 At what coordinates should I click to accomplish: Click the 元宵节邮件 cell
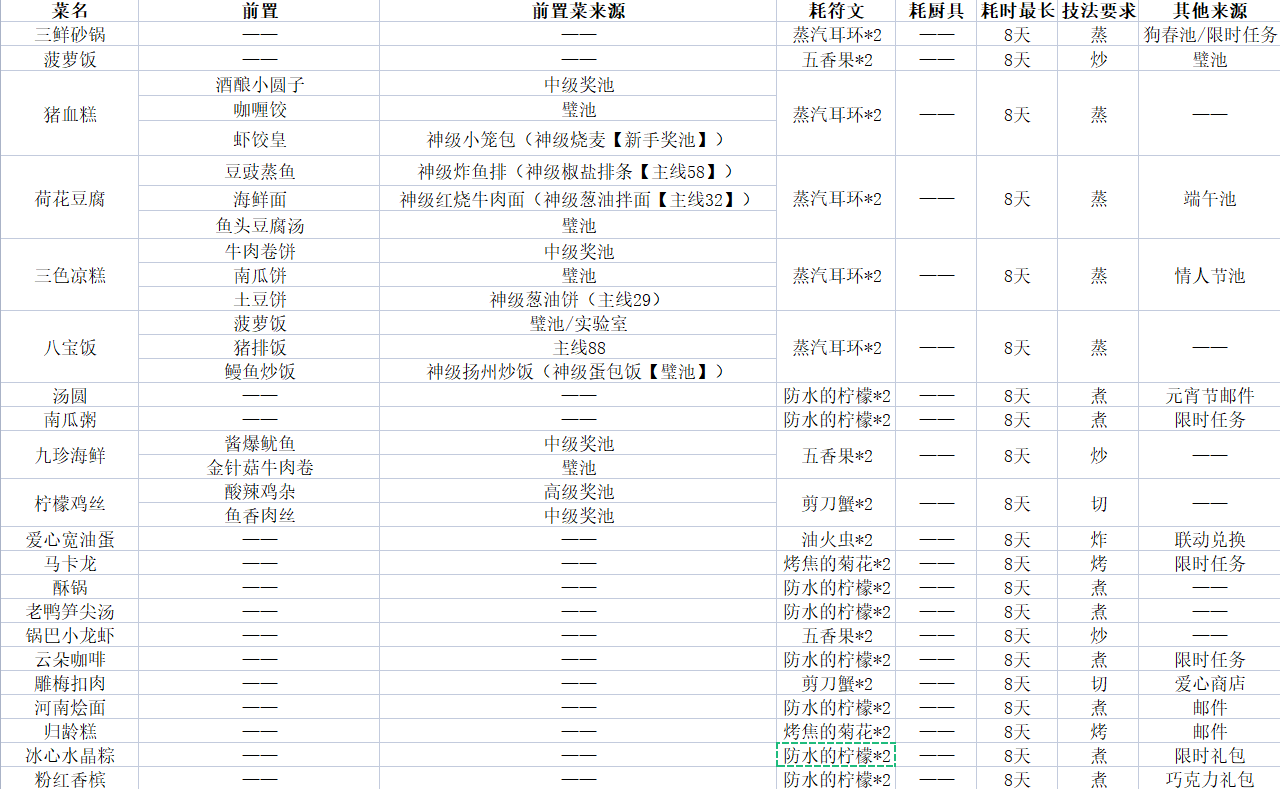[x=1209, y=395]
